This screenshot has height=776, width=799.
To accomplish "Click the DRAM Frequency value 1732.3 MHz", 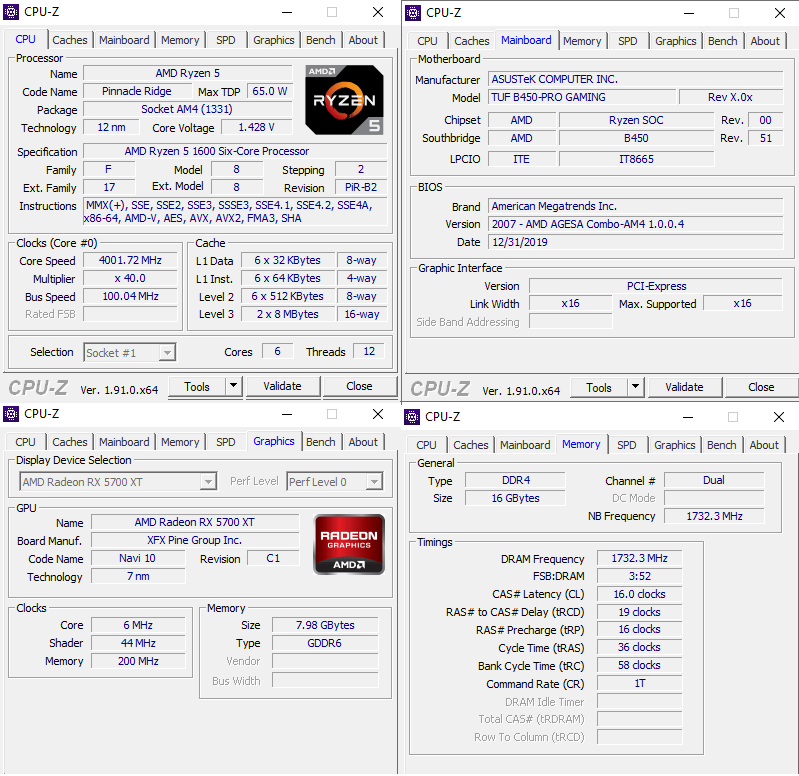I will pyautogui.click(x=640, y=558).
